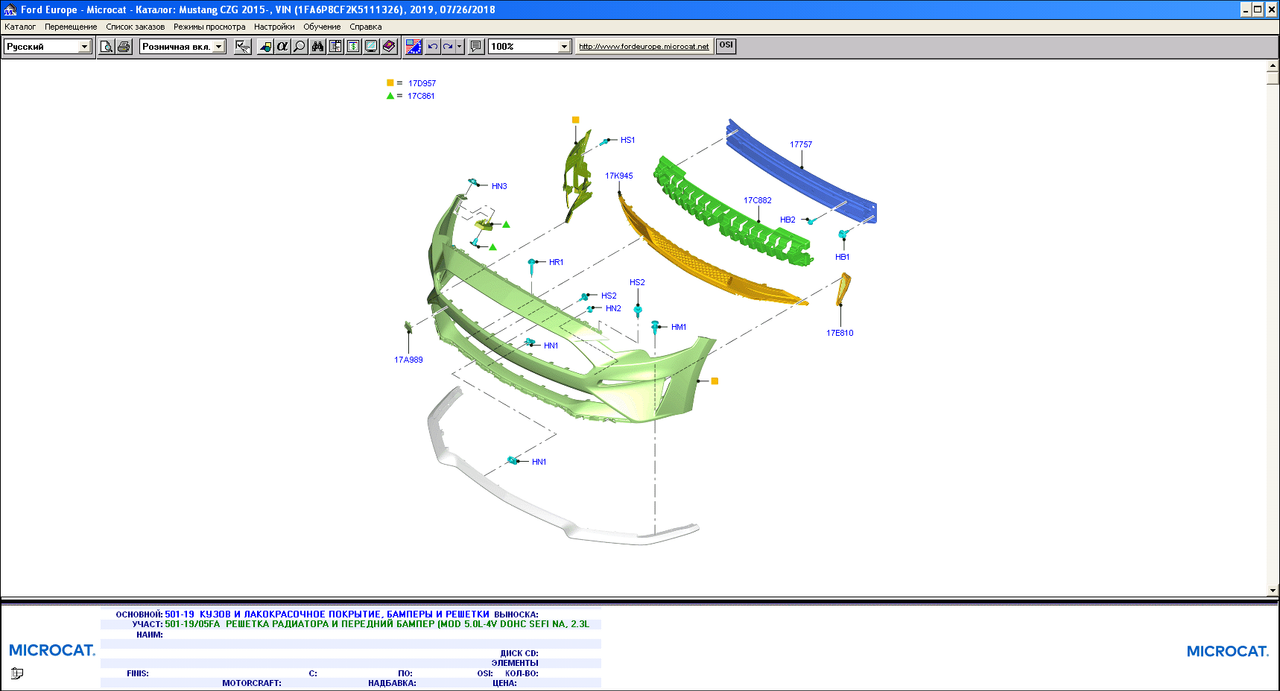This screenshot has height=691, width=1280.
Task: Click the Microcat app icon in title bar
Action: tap(9, 9)
